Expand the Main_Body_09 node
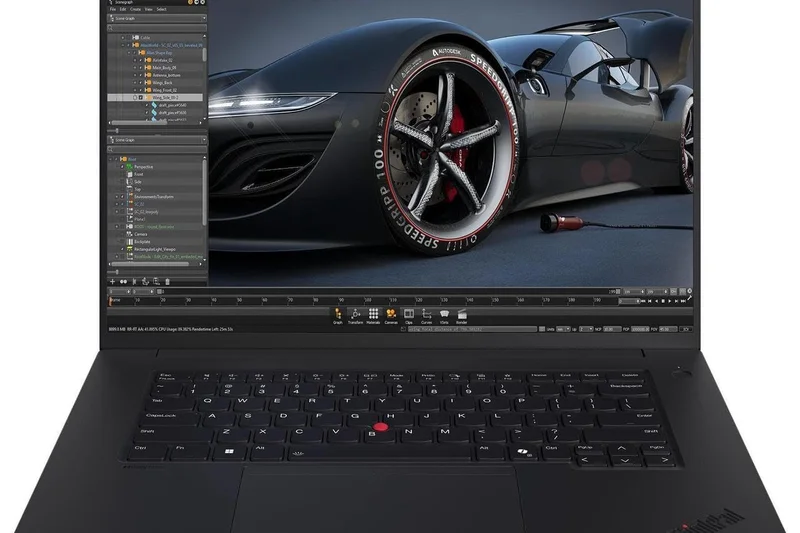Screen dimensions: 800x533 click(135, 67)
